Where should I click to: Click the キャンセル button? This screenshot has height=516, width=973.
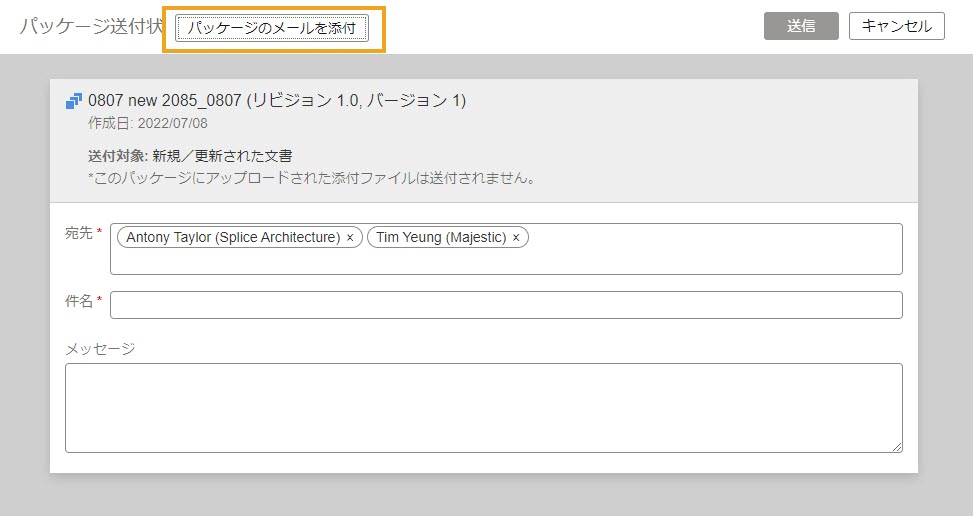click(x=897, y=26)
